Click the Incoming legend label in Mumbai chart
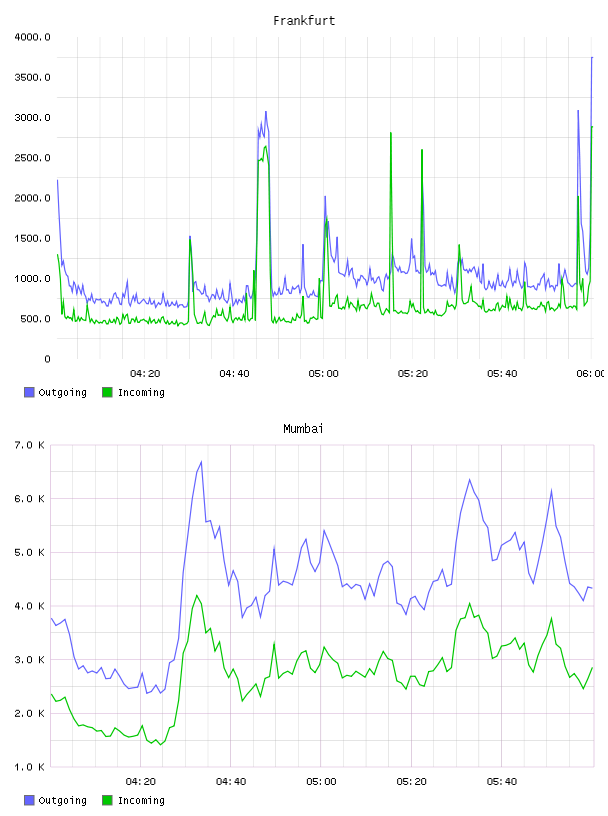The width and height of the screenshot is (608, 816). 141,800
